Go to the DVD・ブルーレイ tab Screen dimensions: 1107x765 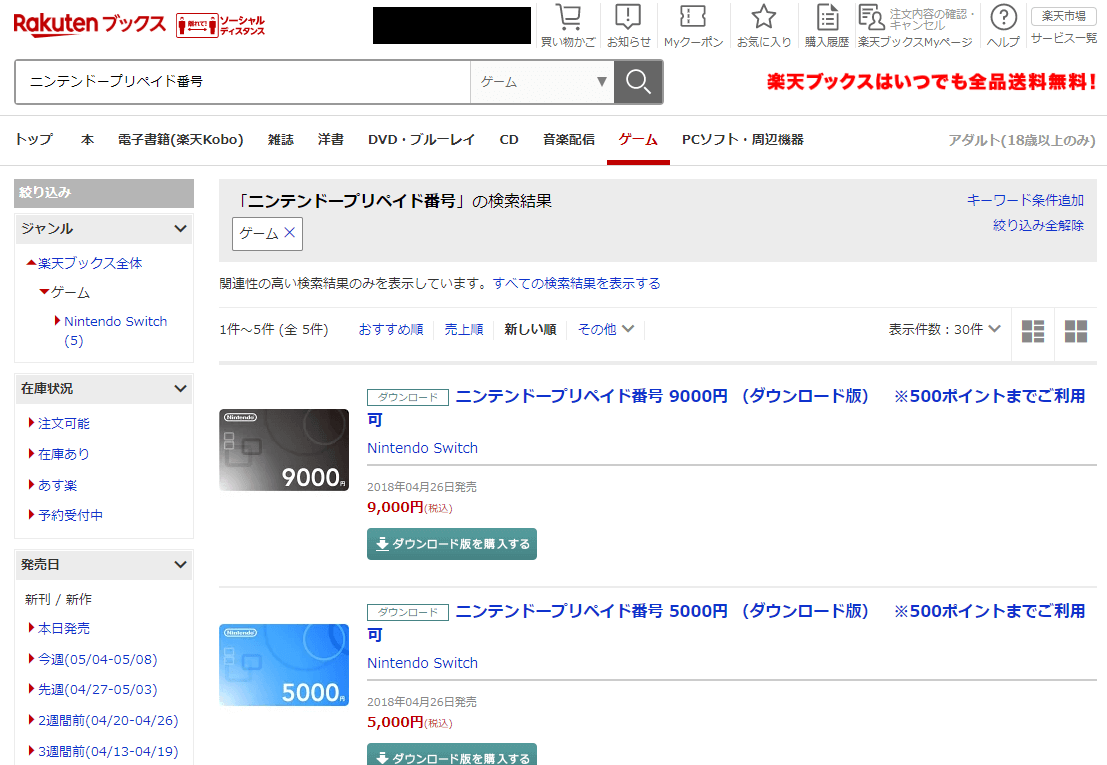(421, 140)
